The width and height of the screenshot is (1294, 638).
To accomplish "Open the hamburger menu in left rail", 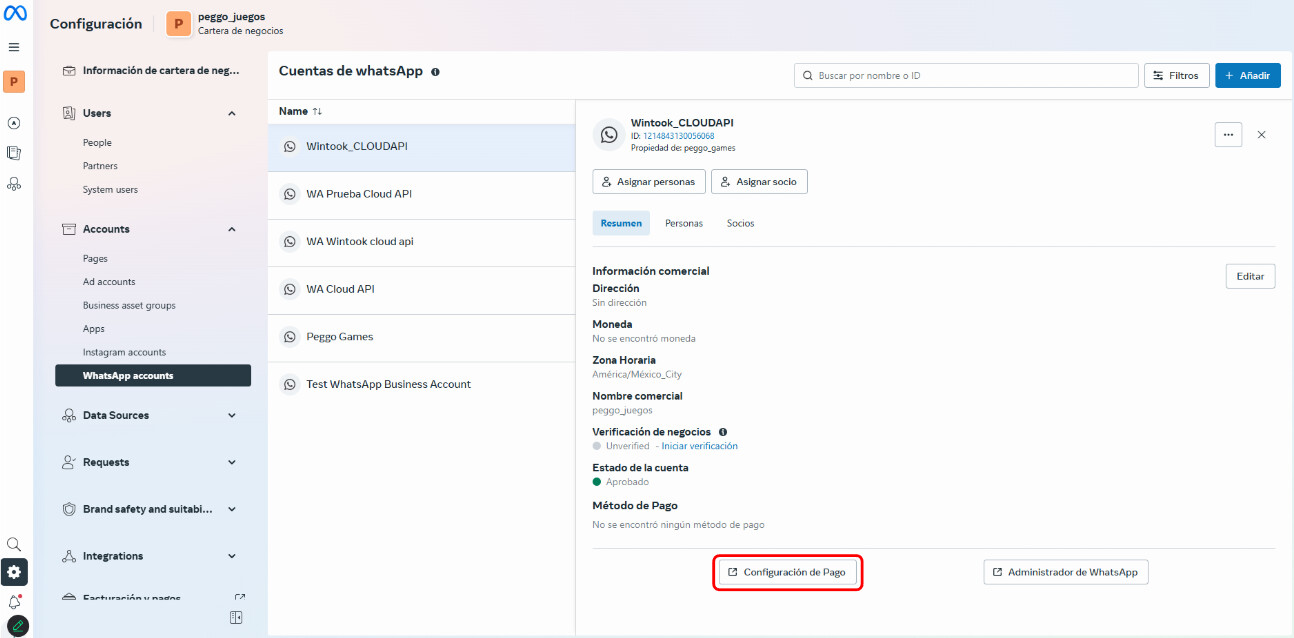I will point(14,47).
